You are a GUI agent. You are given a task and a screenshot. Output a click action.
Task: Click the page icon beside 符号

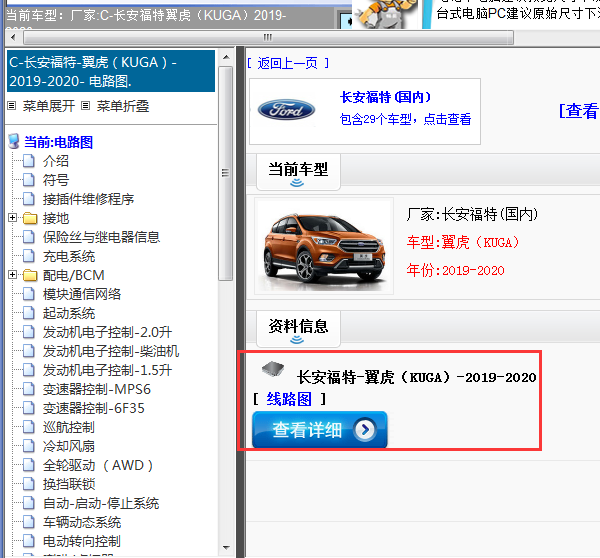tap(29, 180)
